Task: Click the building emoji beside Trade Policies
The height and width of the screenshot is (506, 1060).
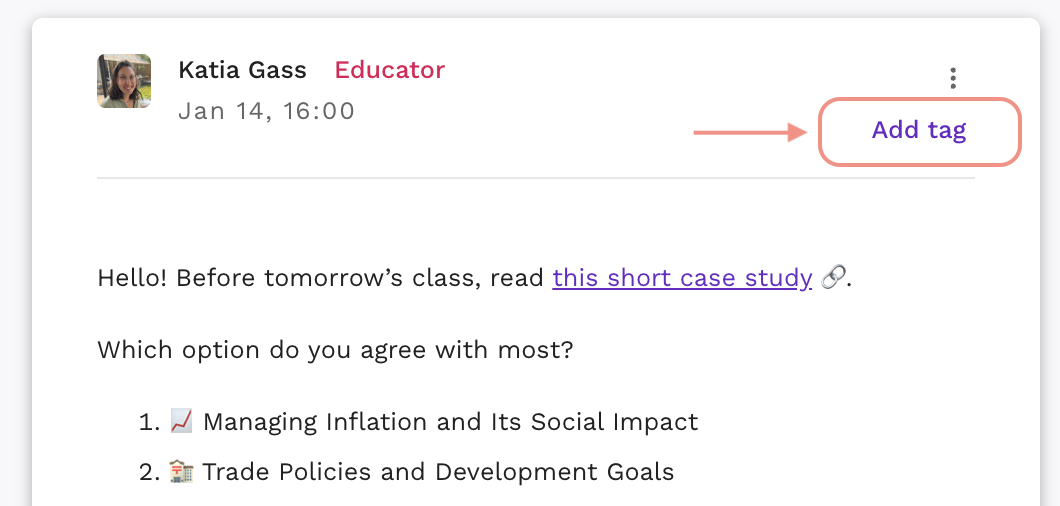Action: click(181, 471)
